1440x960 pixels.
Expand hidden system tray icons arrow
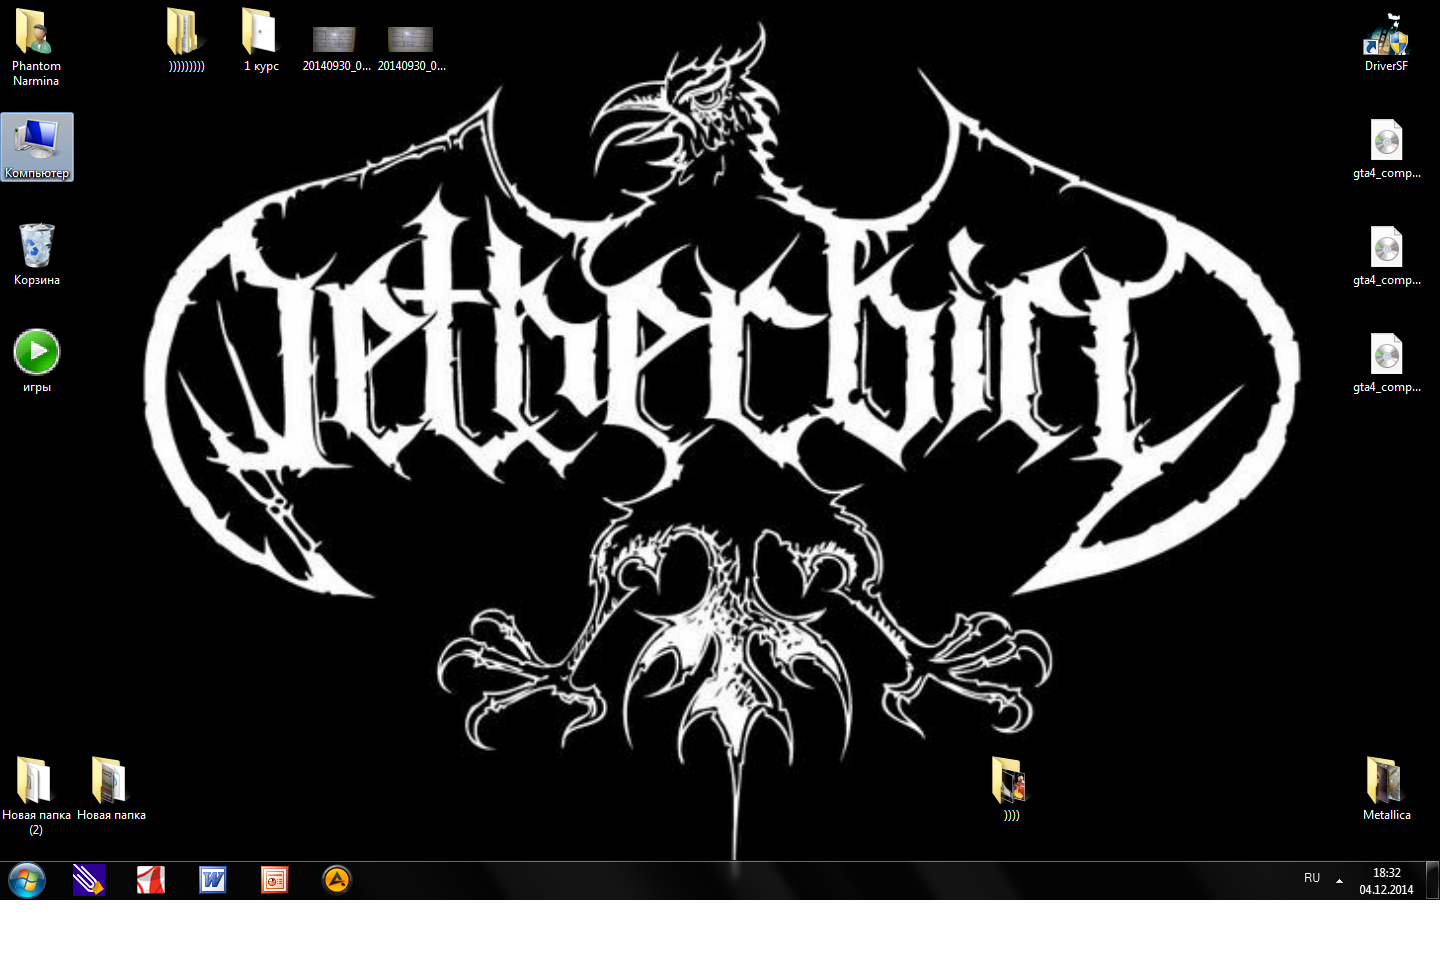[1339, 881]
